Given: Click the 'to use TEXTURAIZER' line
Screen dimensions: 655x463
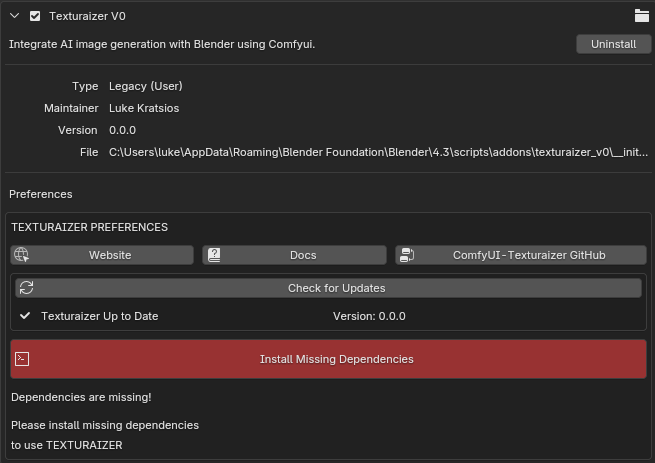Looking at the screenshot, I should tap(67, 445).
